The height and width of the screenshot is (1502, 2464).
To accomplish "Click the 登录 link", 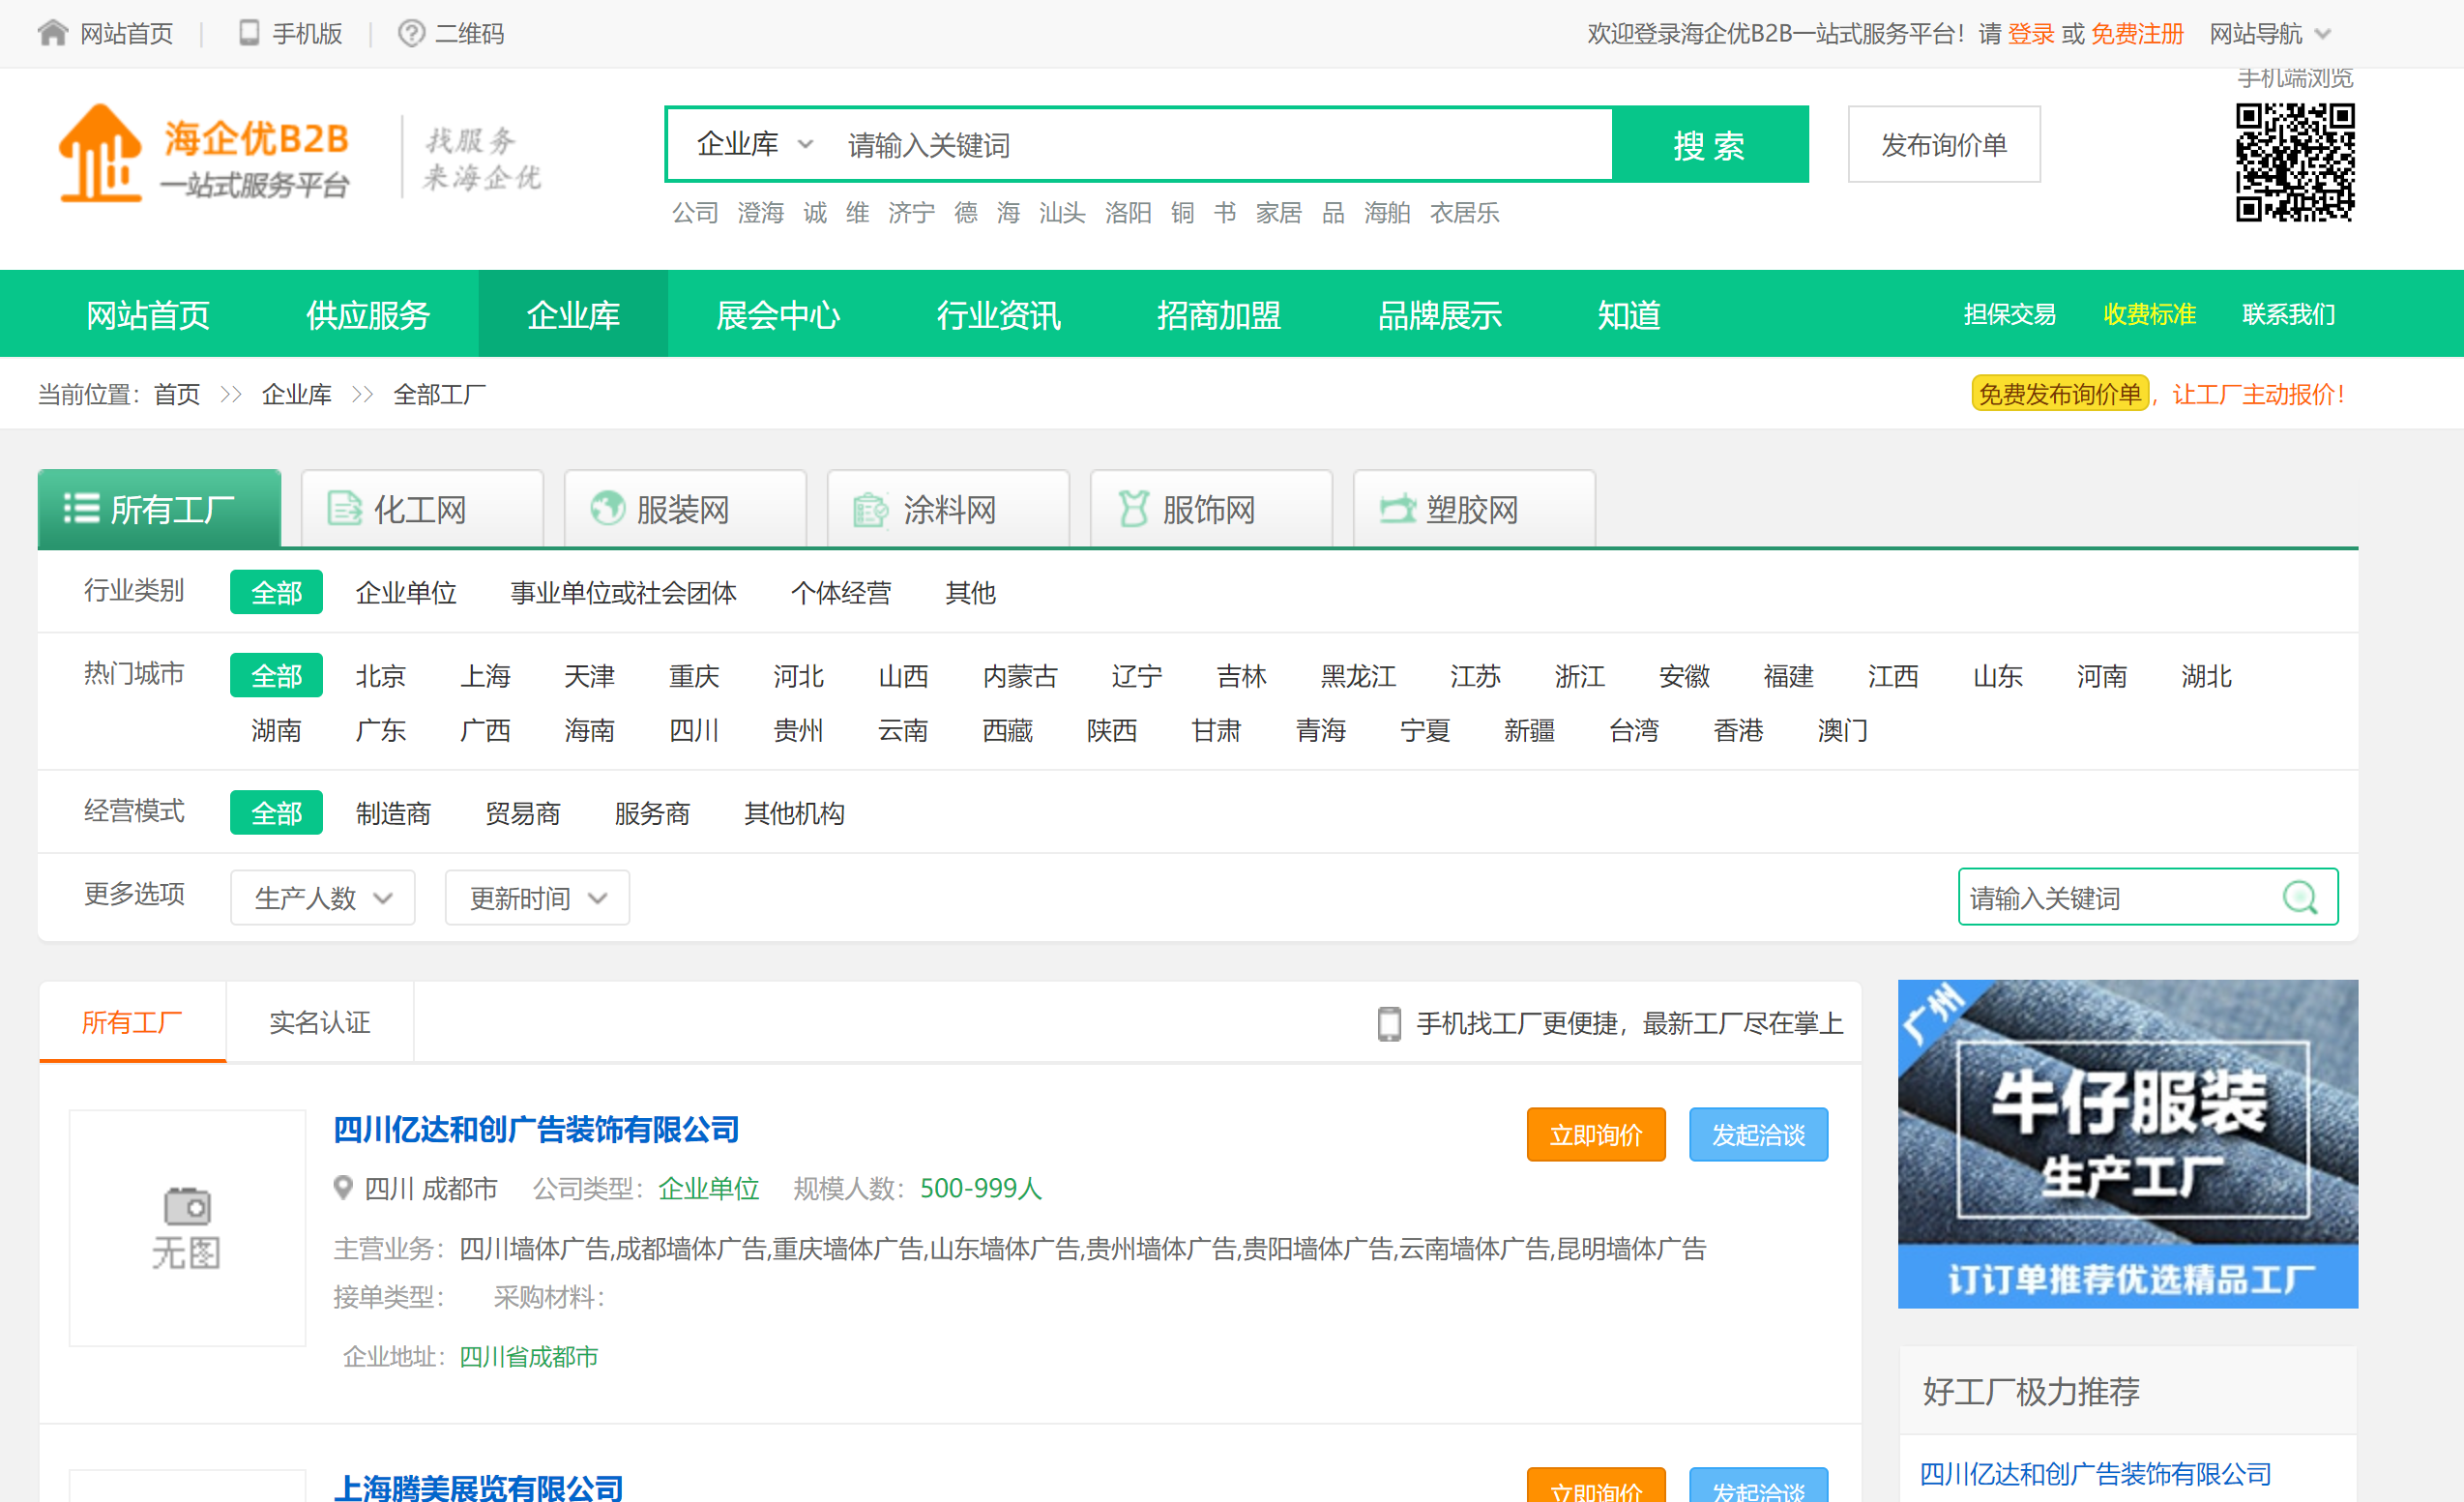I will click(x=2031, y=33).
